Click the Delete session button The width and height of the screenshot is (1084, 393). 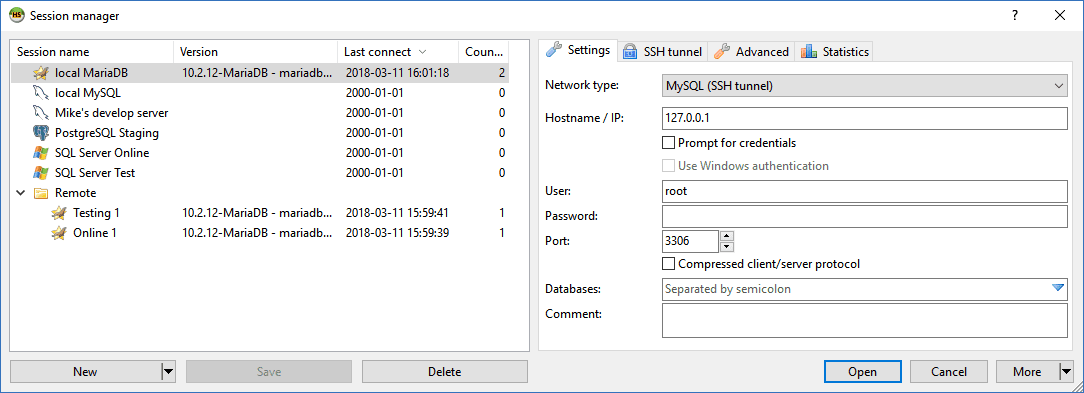point(445,372)
